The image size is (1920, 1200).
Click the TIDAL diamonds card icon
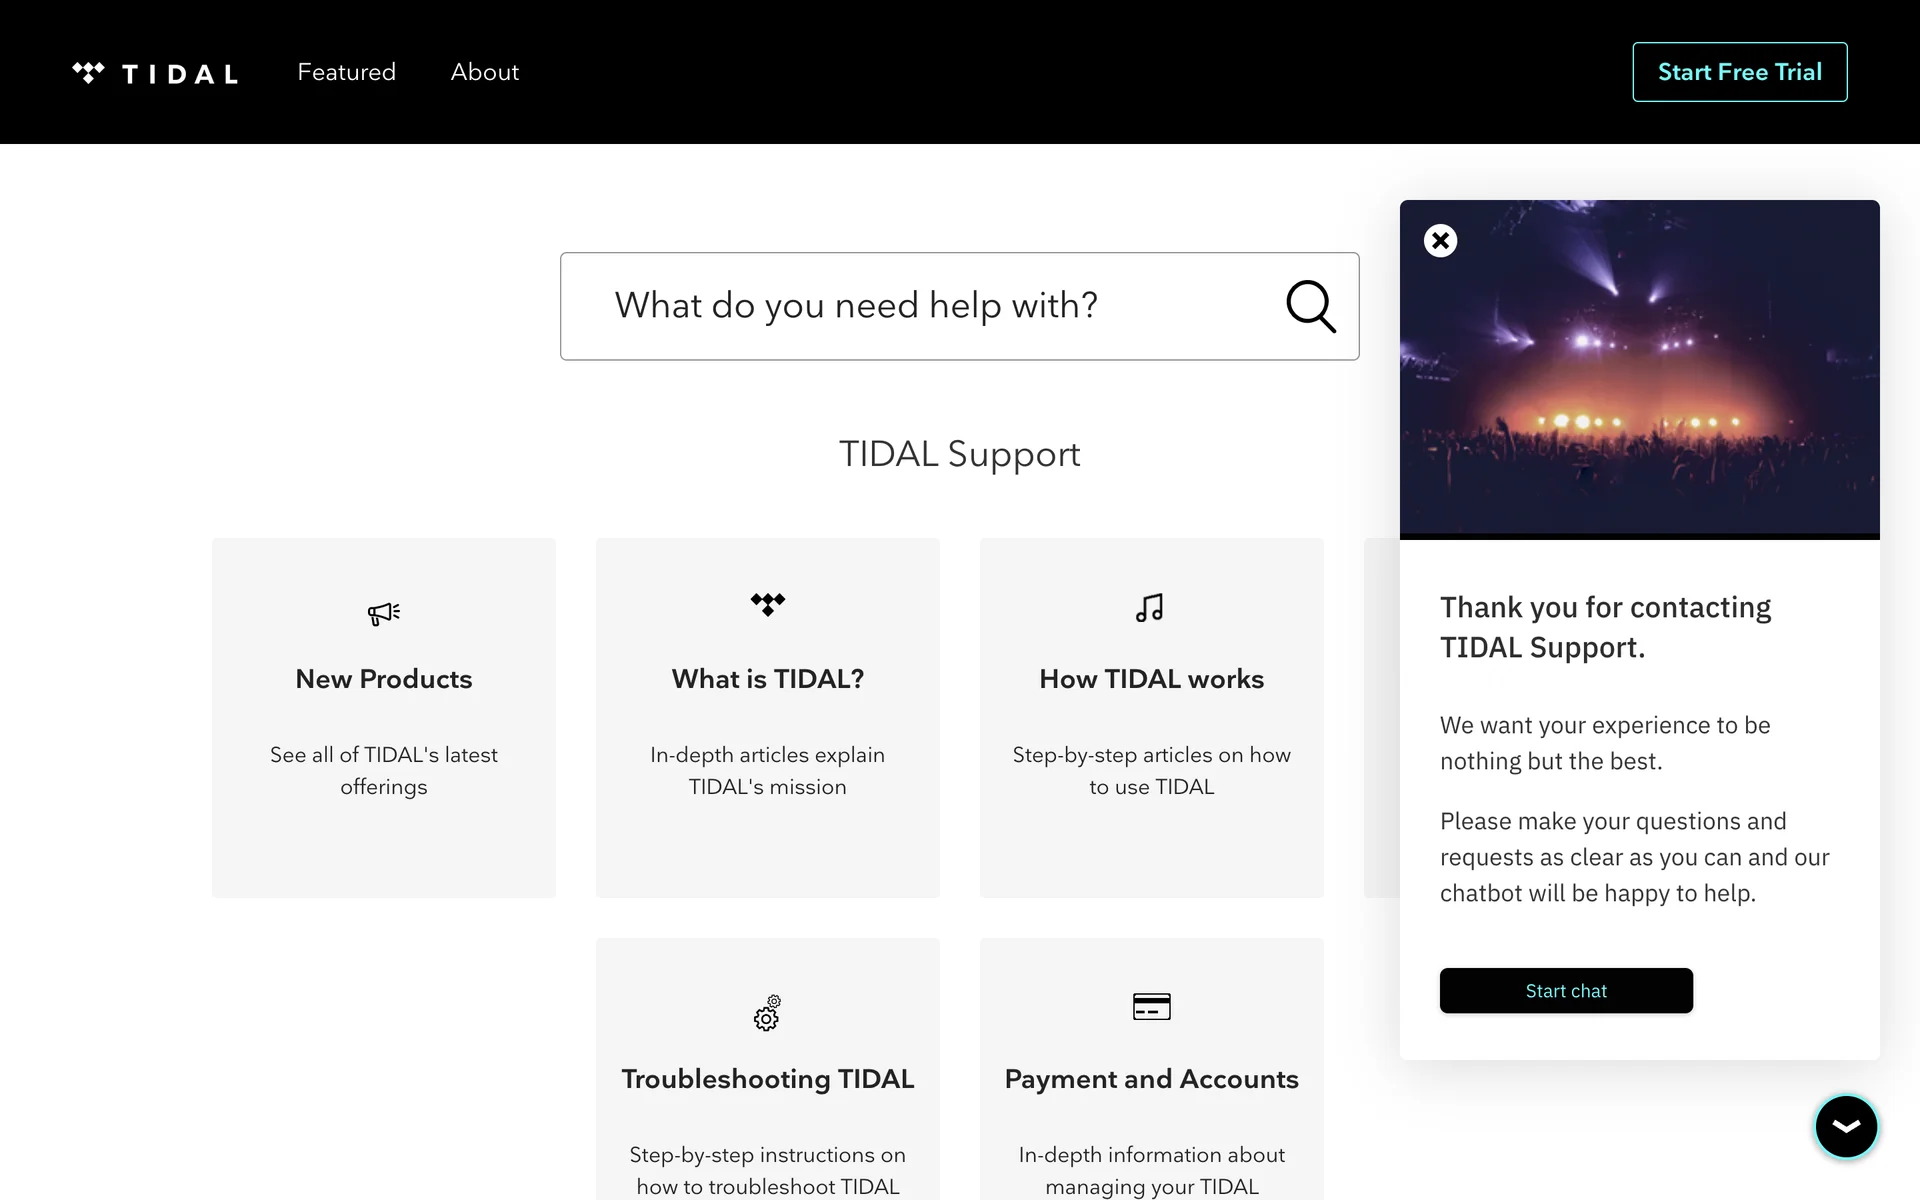(x=768, y=604)
